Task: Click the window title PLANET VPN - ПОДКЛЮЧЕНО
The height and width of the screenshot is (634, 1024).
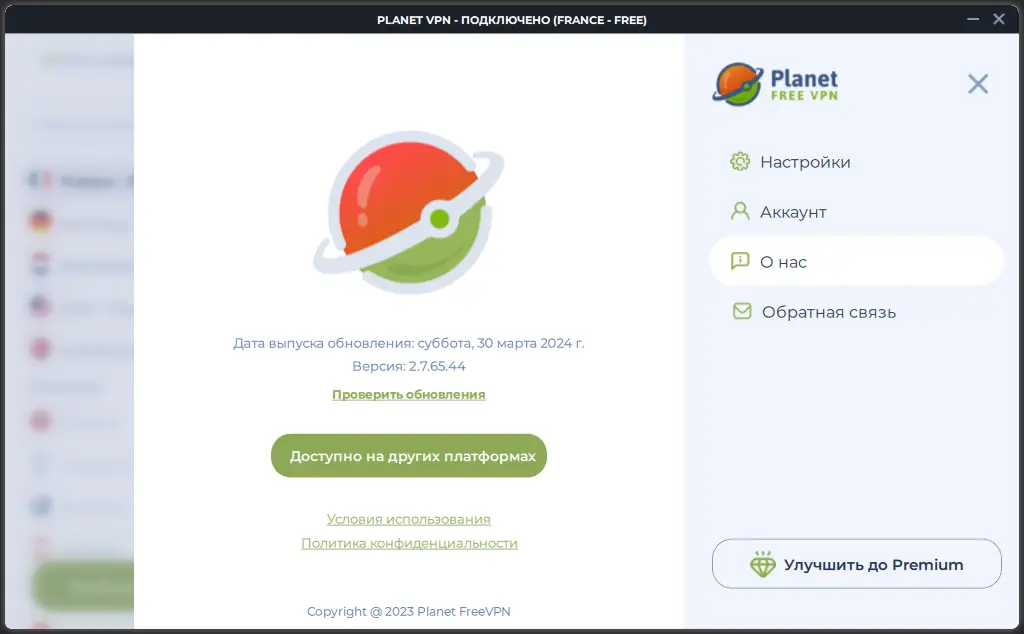Action: coord(512,20)
